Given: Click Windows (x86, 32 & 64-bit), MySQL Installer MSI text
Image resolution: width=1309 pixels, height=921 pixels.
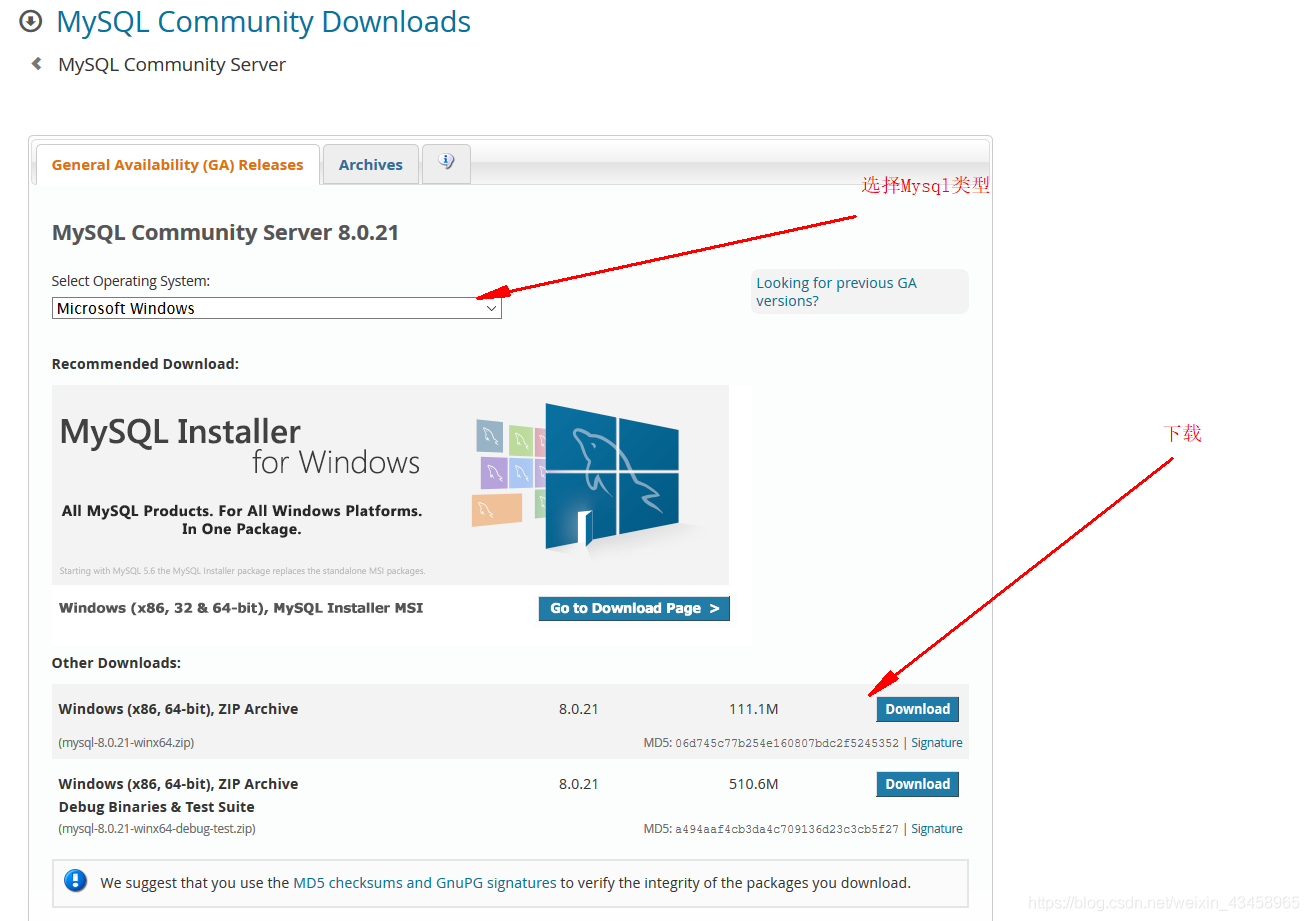Looking at the screenshot, I should [241, 608].
